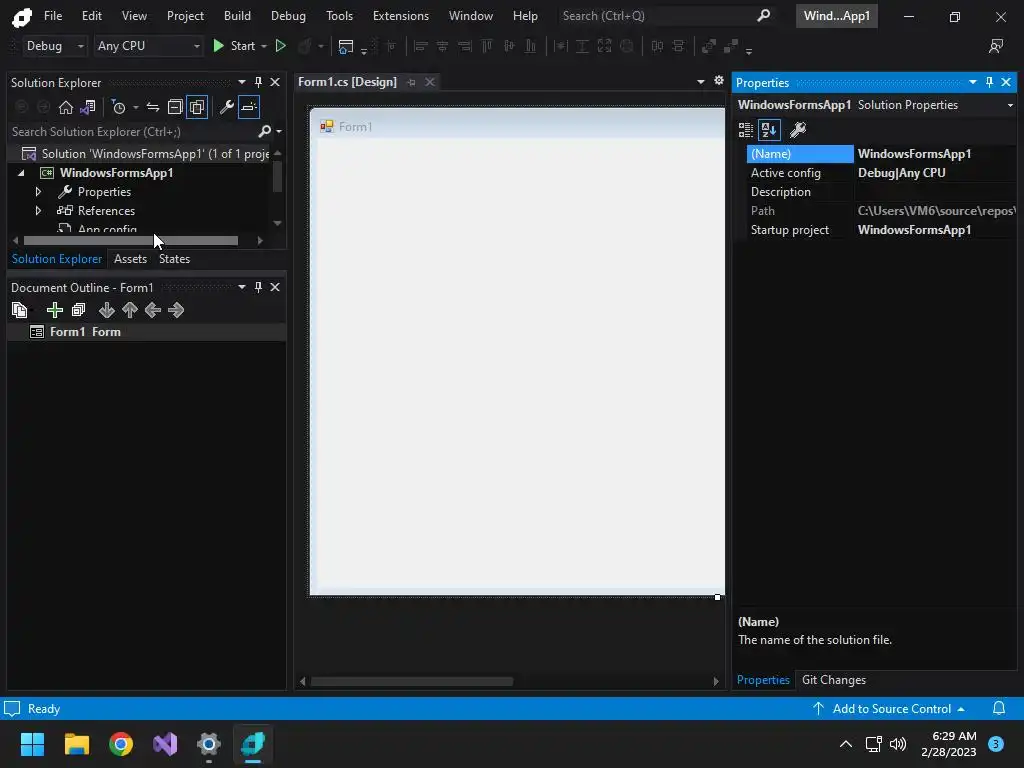Open document tab list dropdown arrow
This screenshot has height=768, width=1024.
(x=701, y=82)
